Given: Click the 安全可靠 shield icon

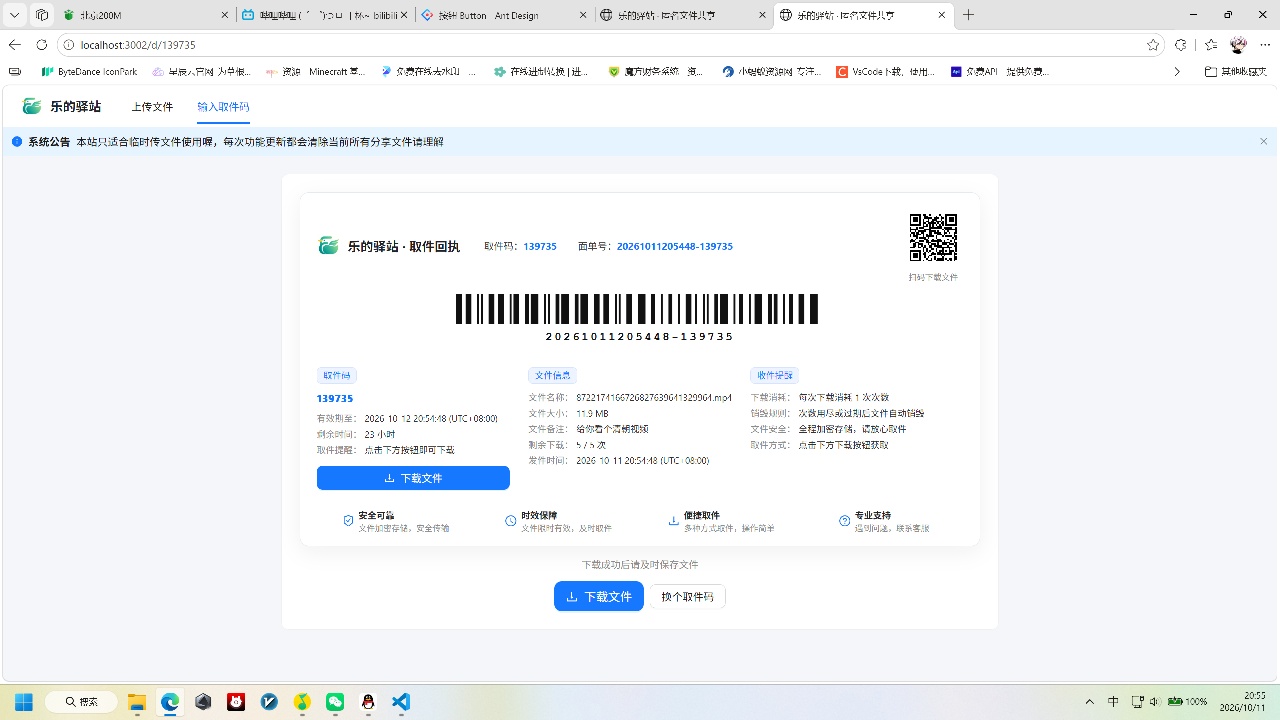Looking at the screenshot, I should [x=348, y=521].
